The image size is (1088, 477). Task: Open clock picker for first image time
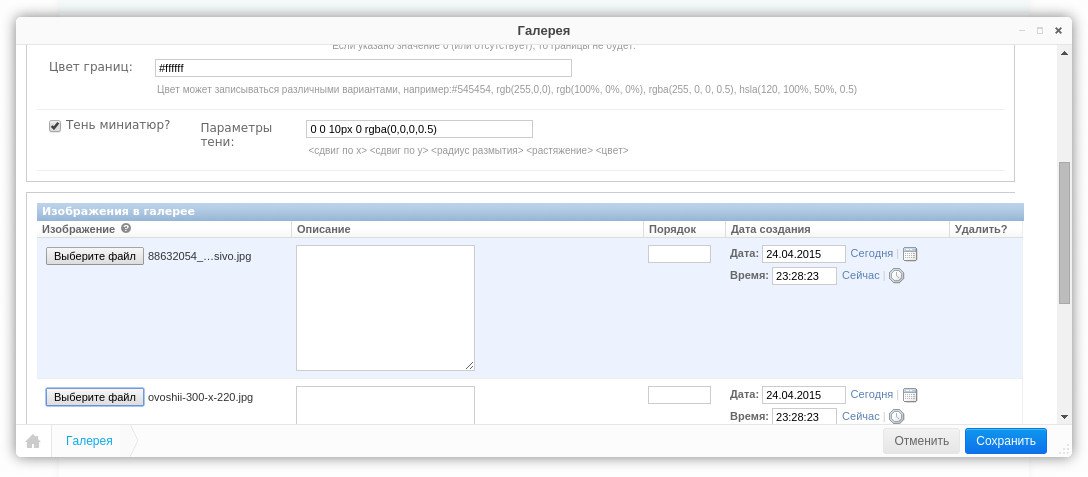897,276
